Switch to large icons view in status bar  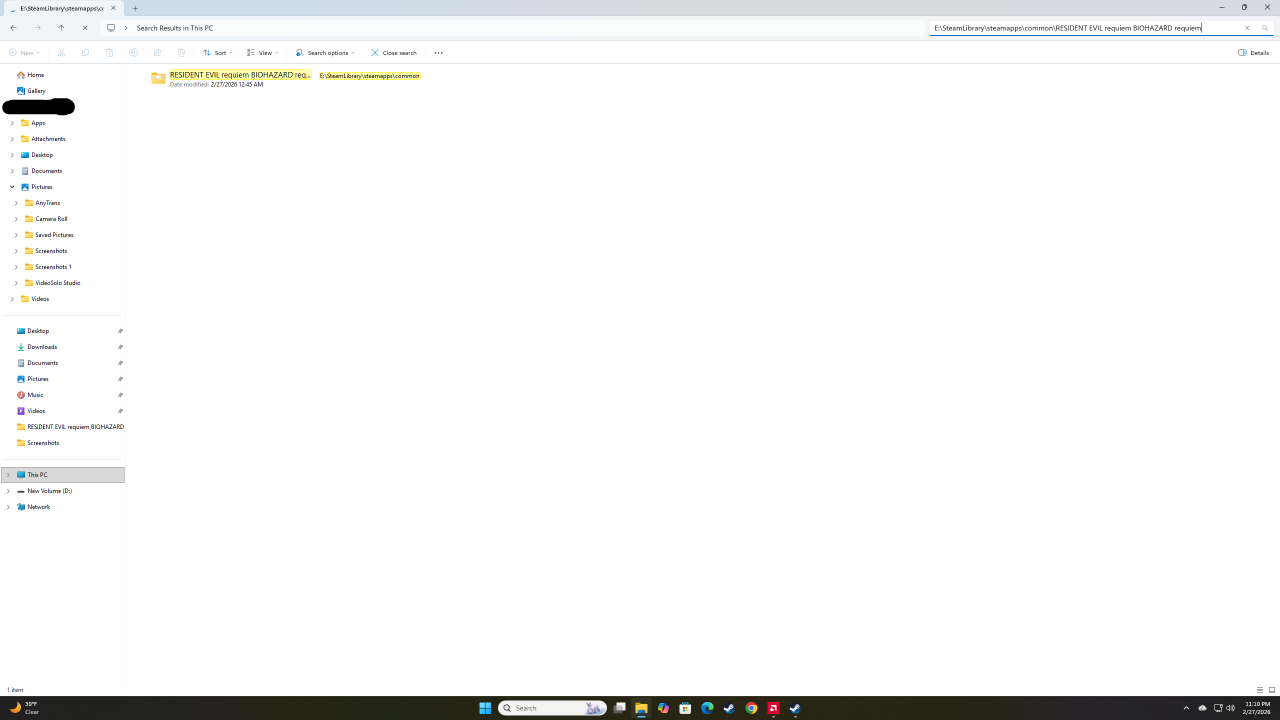(x=1272, y=690)
